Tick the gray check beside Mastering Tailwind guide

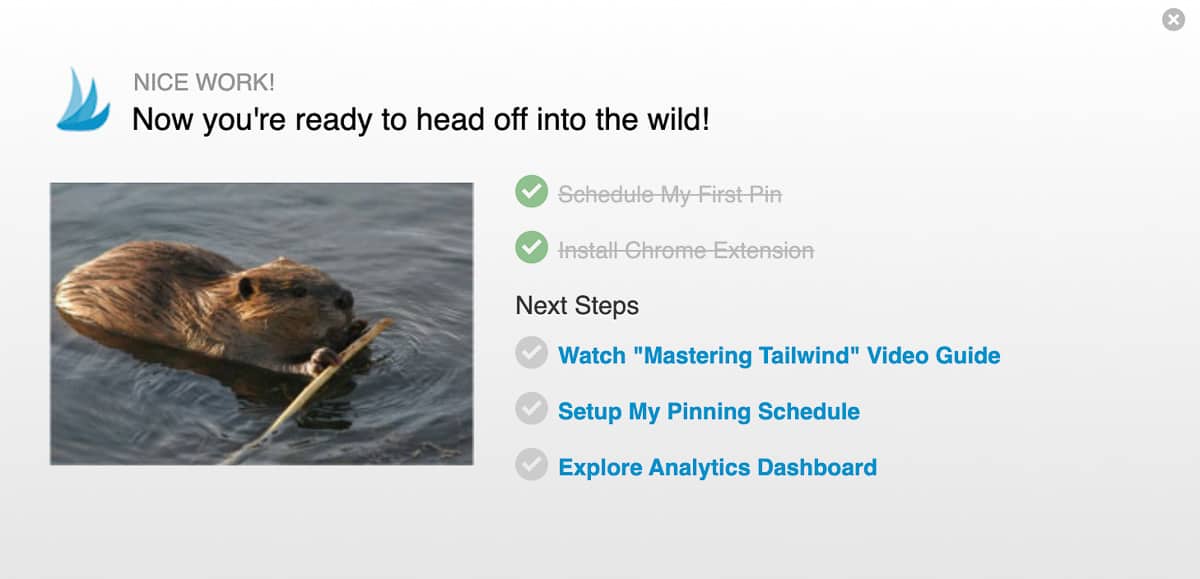click(x=531, y=353)
